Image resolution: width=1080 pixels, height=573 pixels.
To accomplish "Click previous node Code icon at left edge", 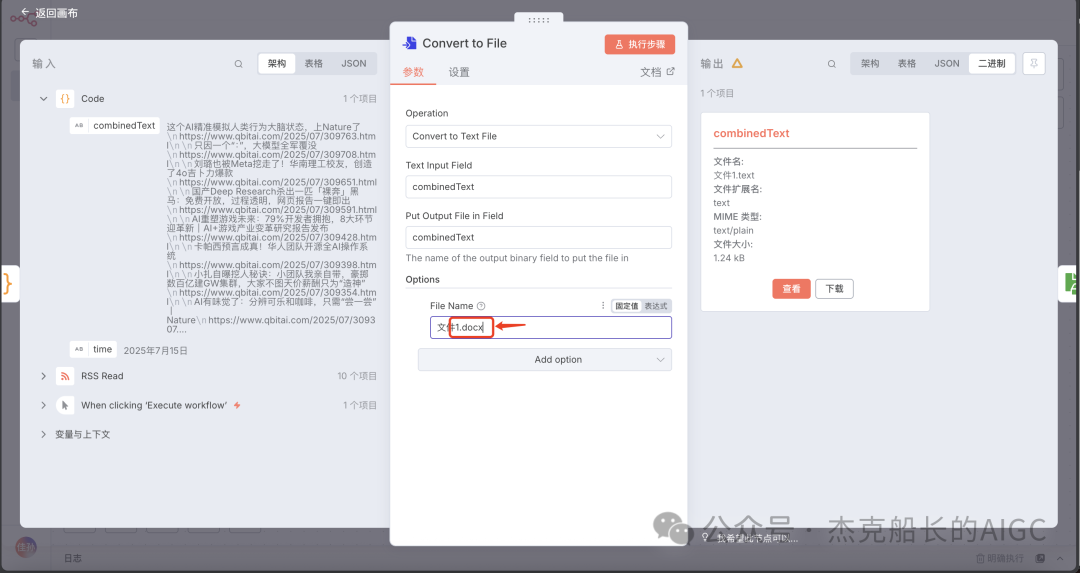I will point(8,283).
